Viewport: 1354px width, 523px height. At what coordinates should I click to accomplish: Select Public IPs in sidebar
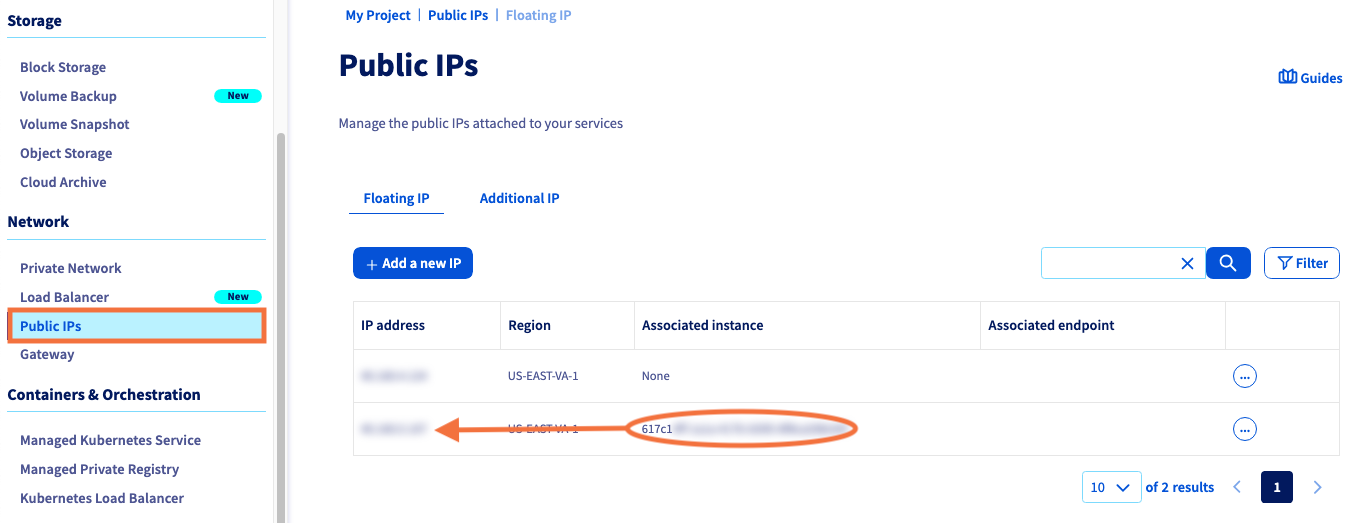137,326
